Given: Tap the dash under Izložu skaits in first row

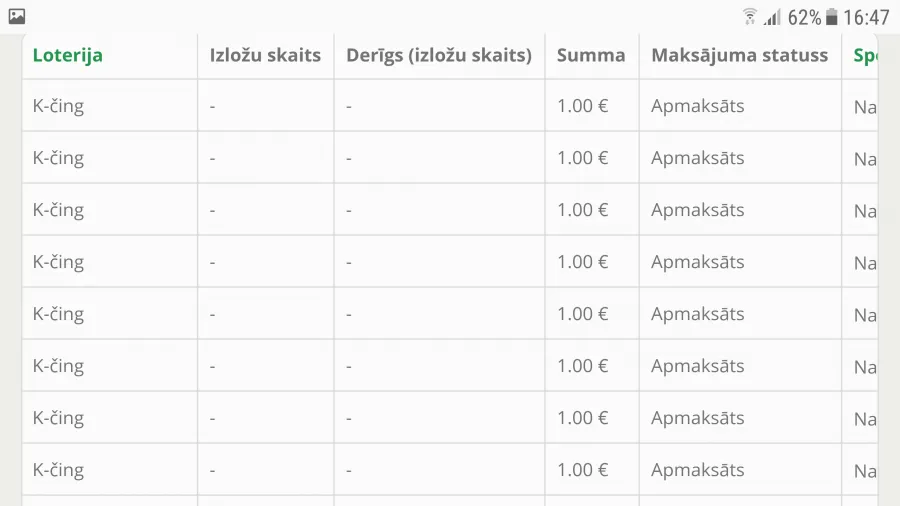Looking at the screenshot, I should [212, 107].
